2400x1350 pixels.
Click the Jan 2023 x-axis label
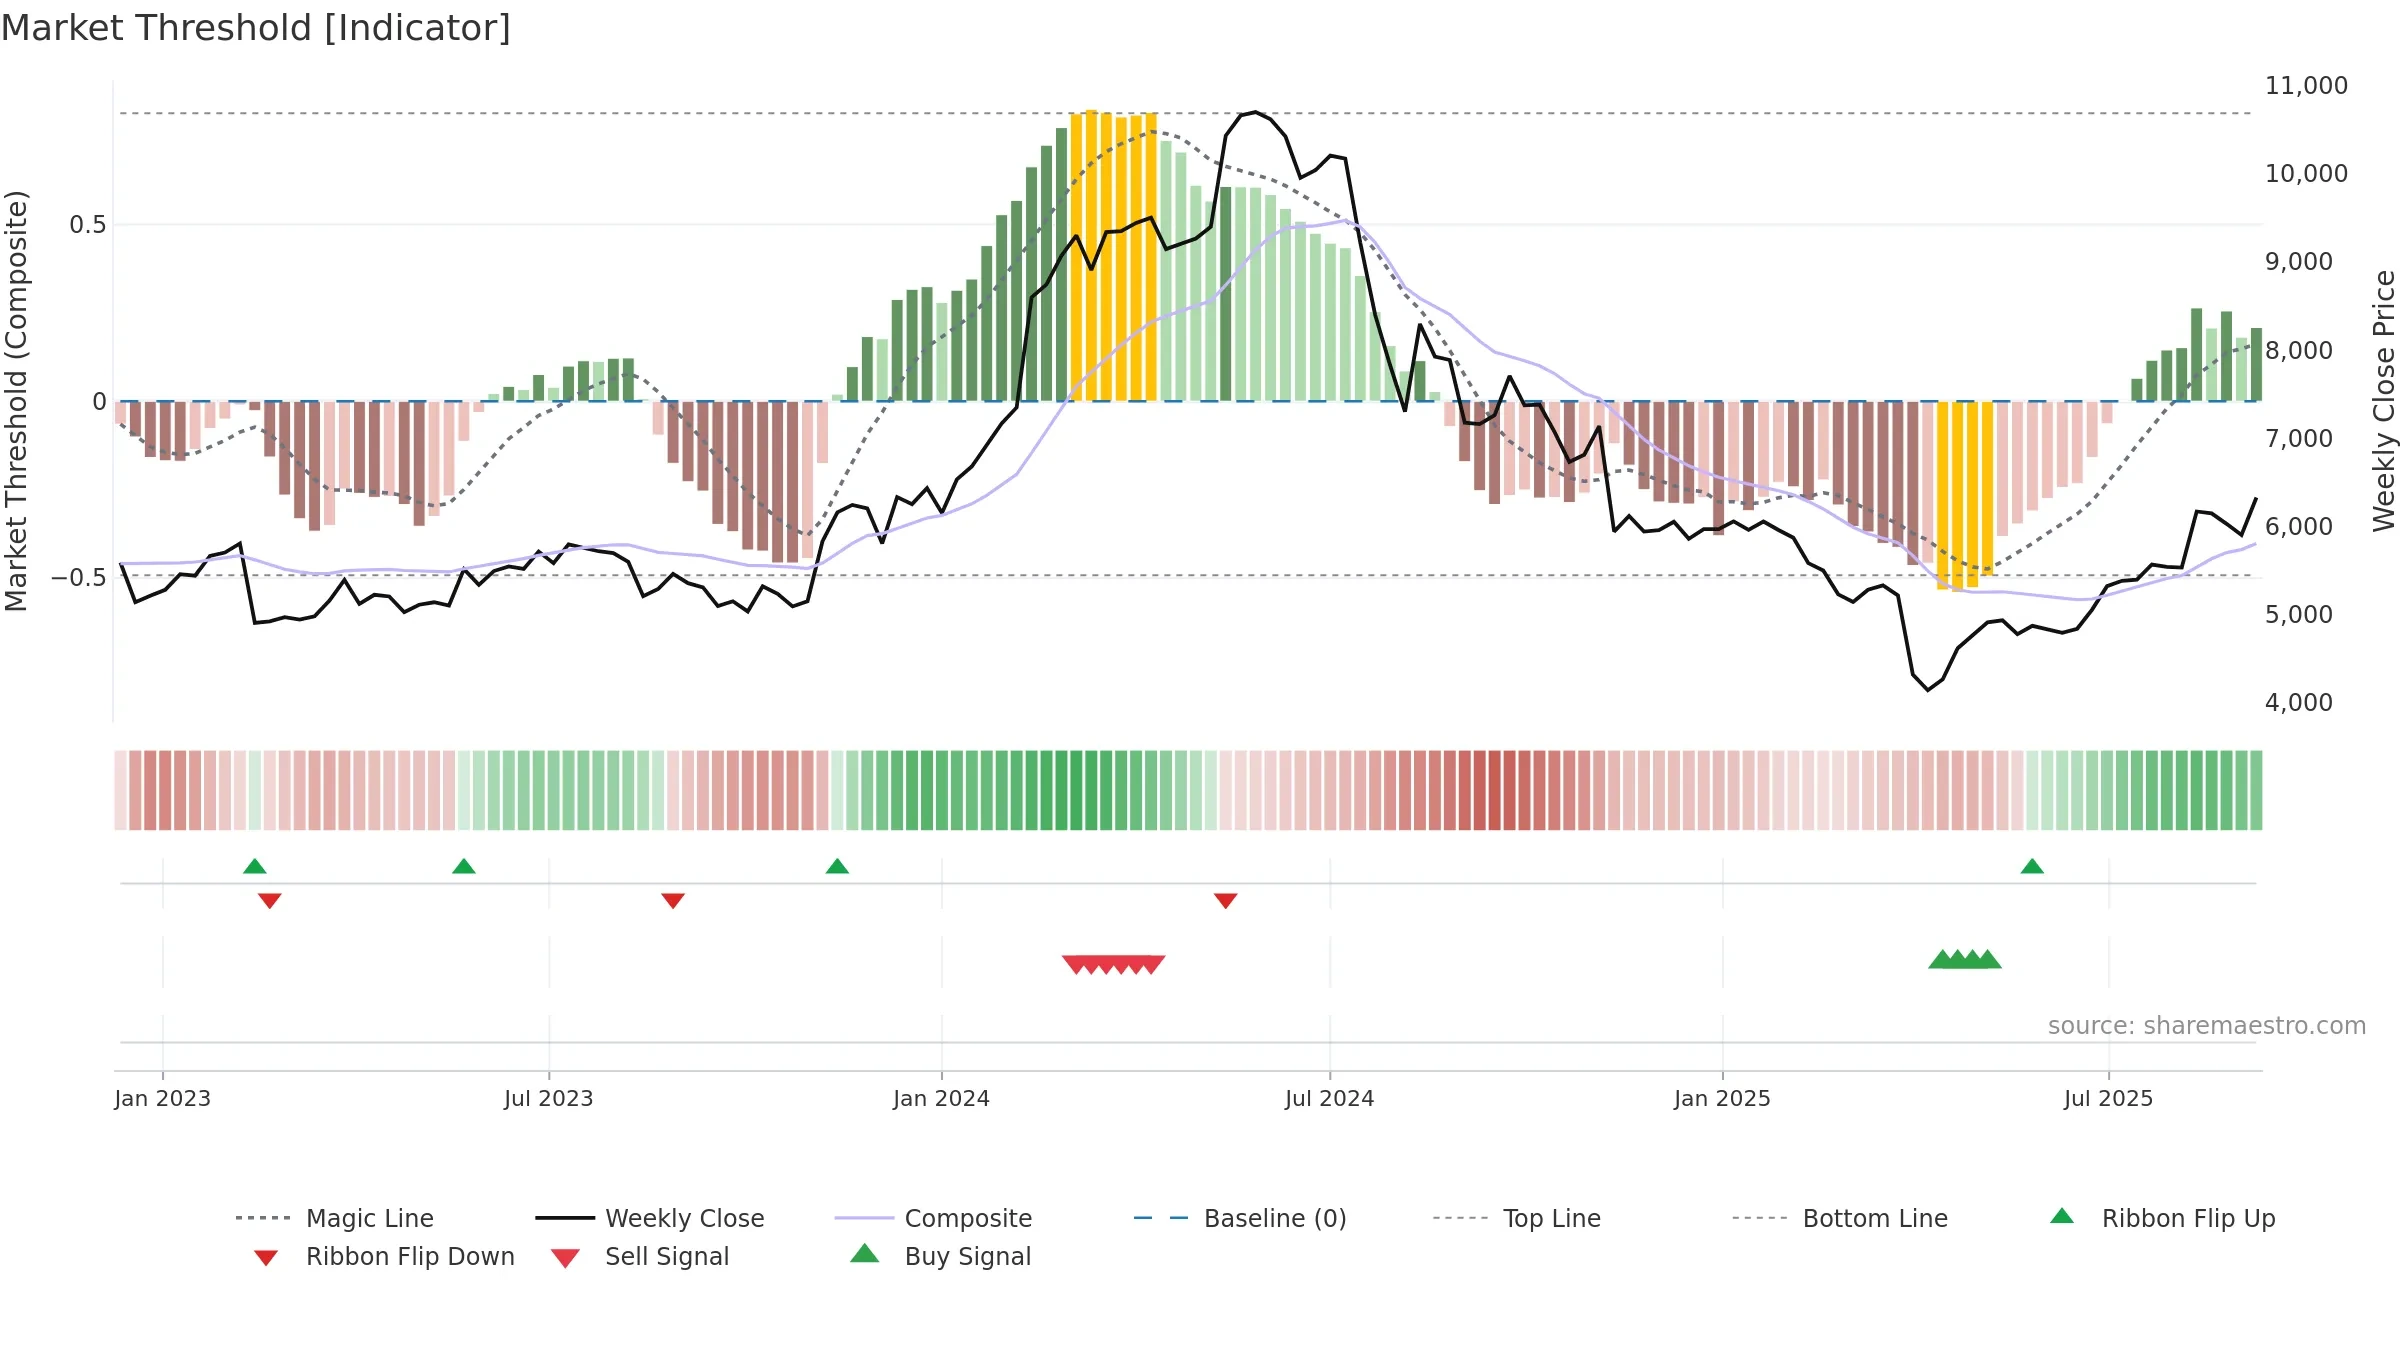click(x=163, y=1098)
